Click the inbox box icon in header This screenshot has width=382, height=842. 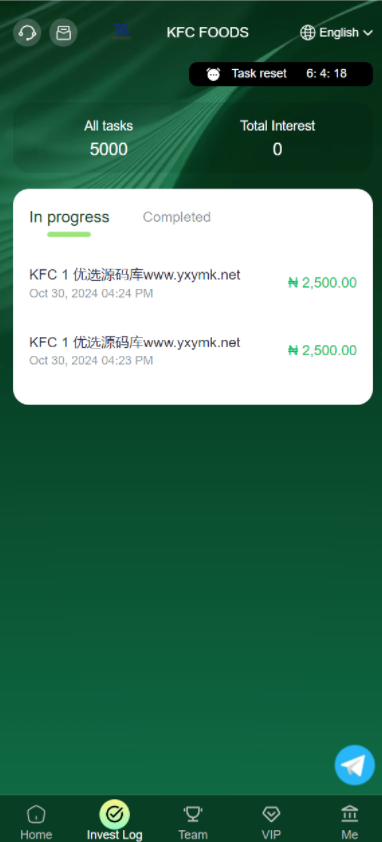pyautogui.click(x=63, y=32)
